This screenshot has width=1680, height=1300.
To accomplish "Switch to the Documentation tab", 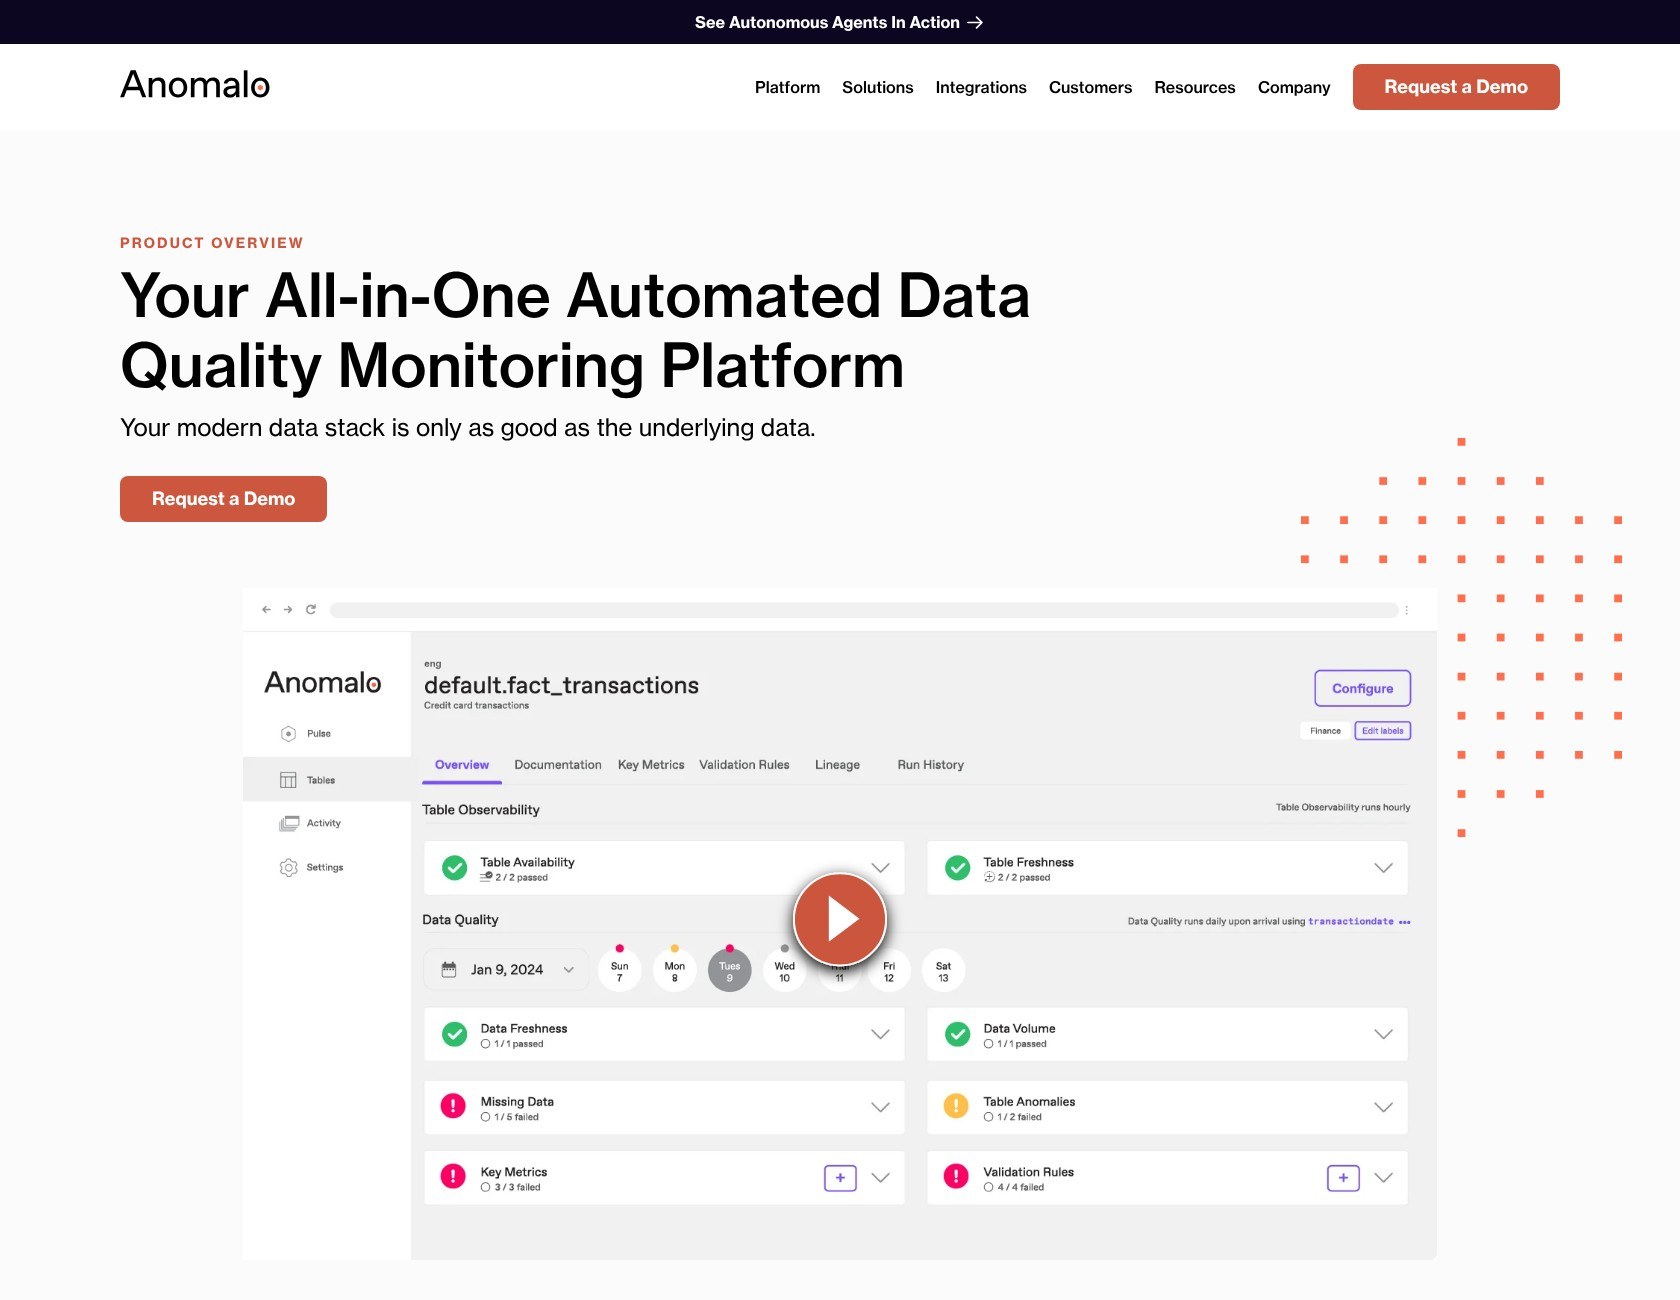I will point(558,765).
